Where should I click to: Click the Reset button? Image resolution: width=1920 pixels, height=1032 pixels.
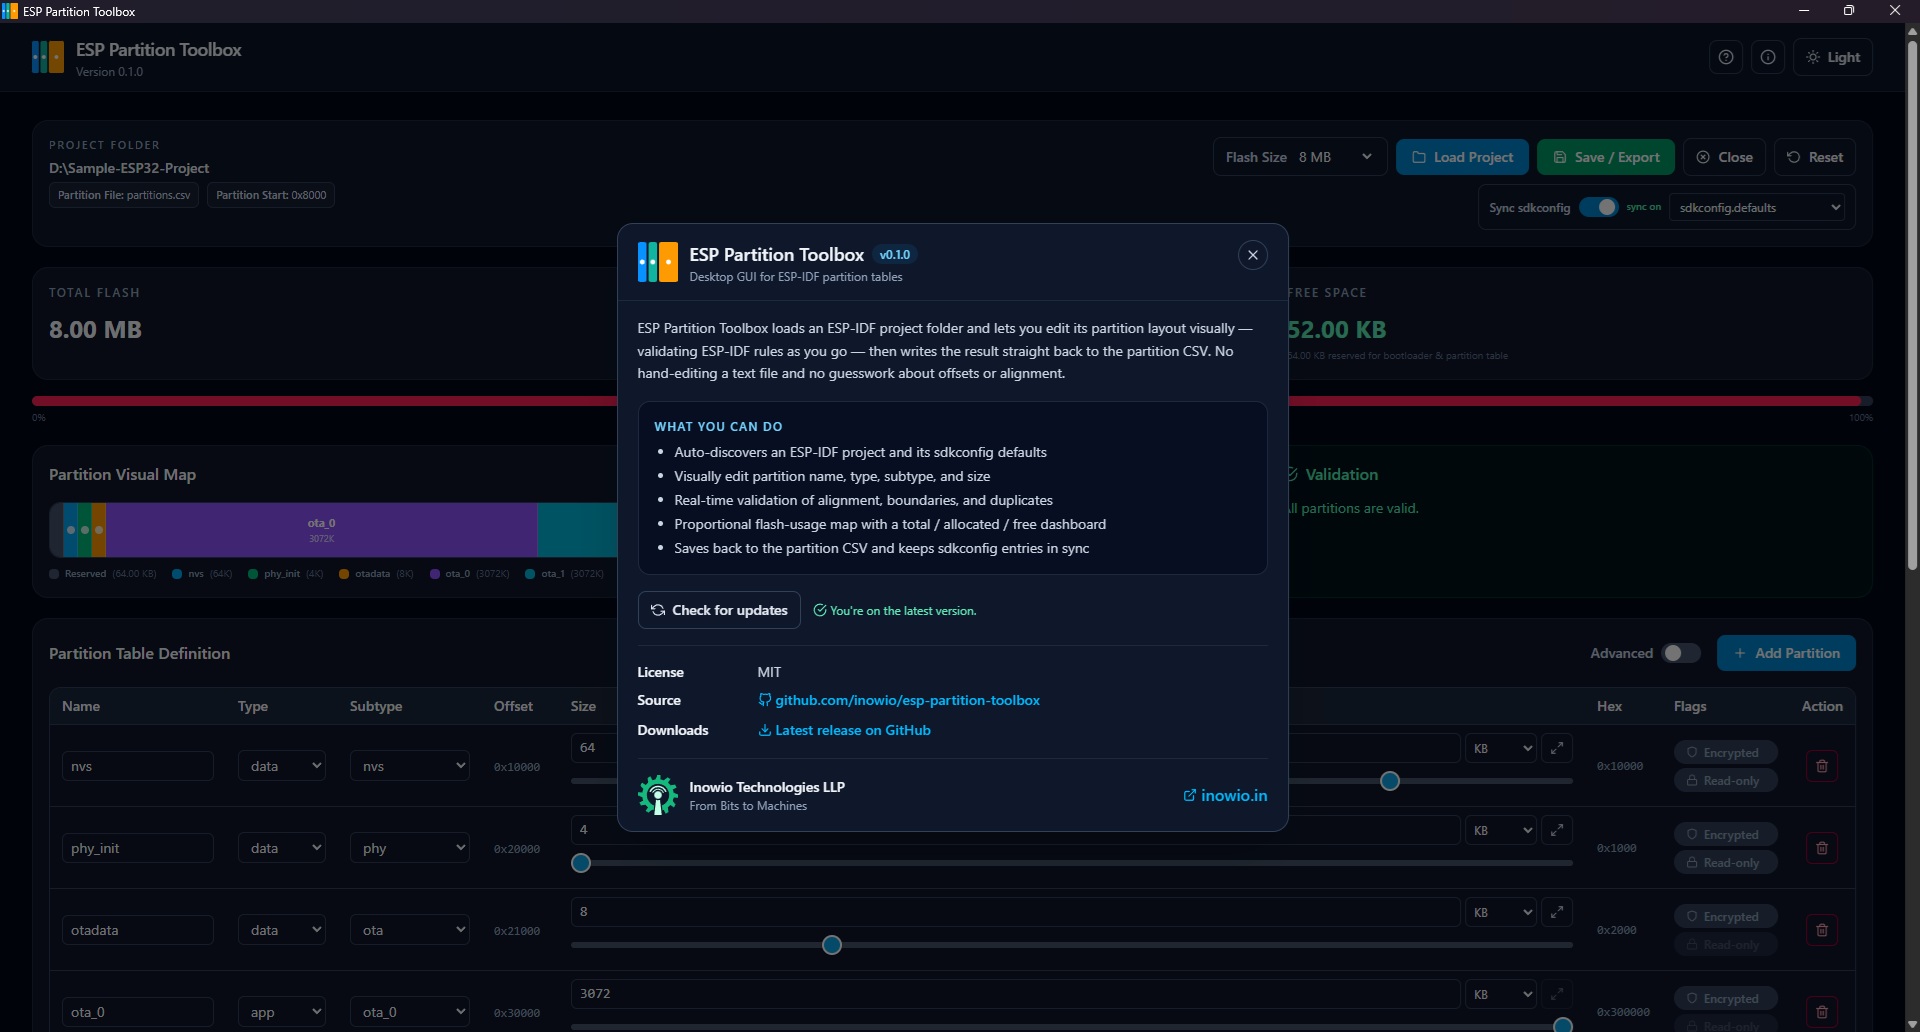[1815, 157]
